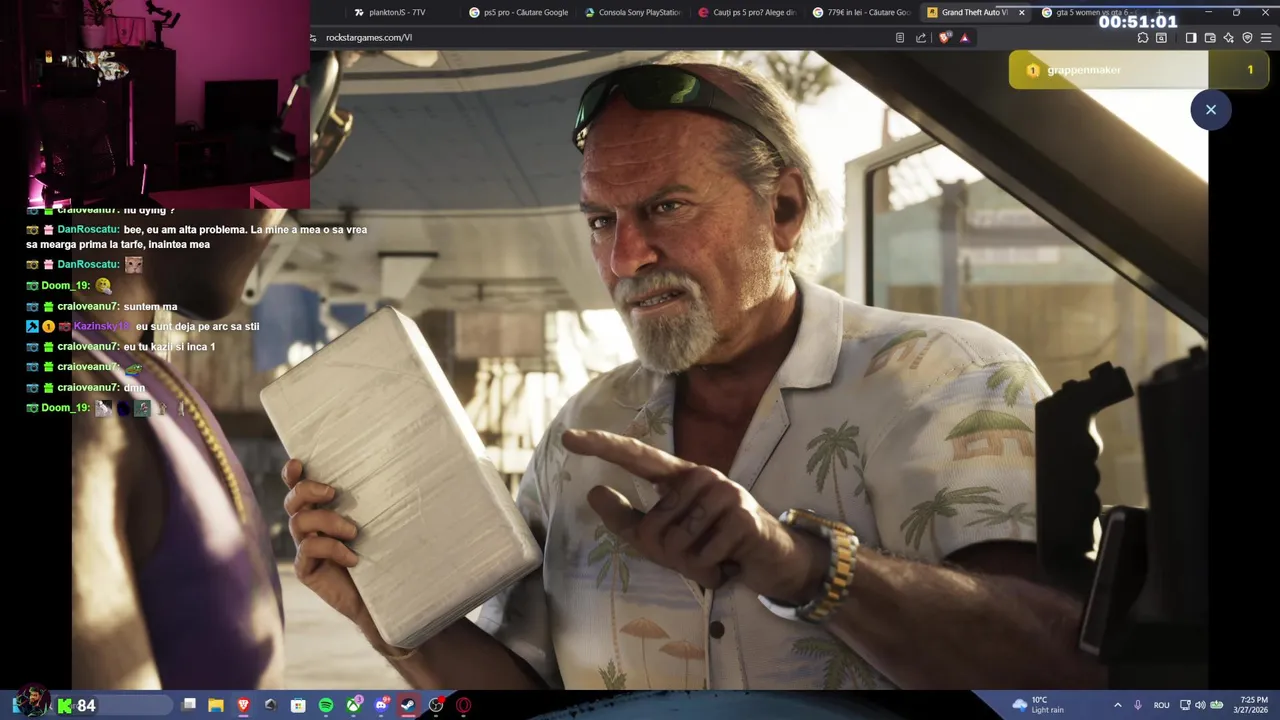
Task: Click Kazinsky's chat username
Action: pyautogui.click(x=102, y=326)
